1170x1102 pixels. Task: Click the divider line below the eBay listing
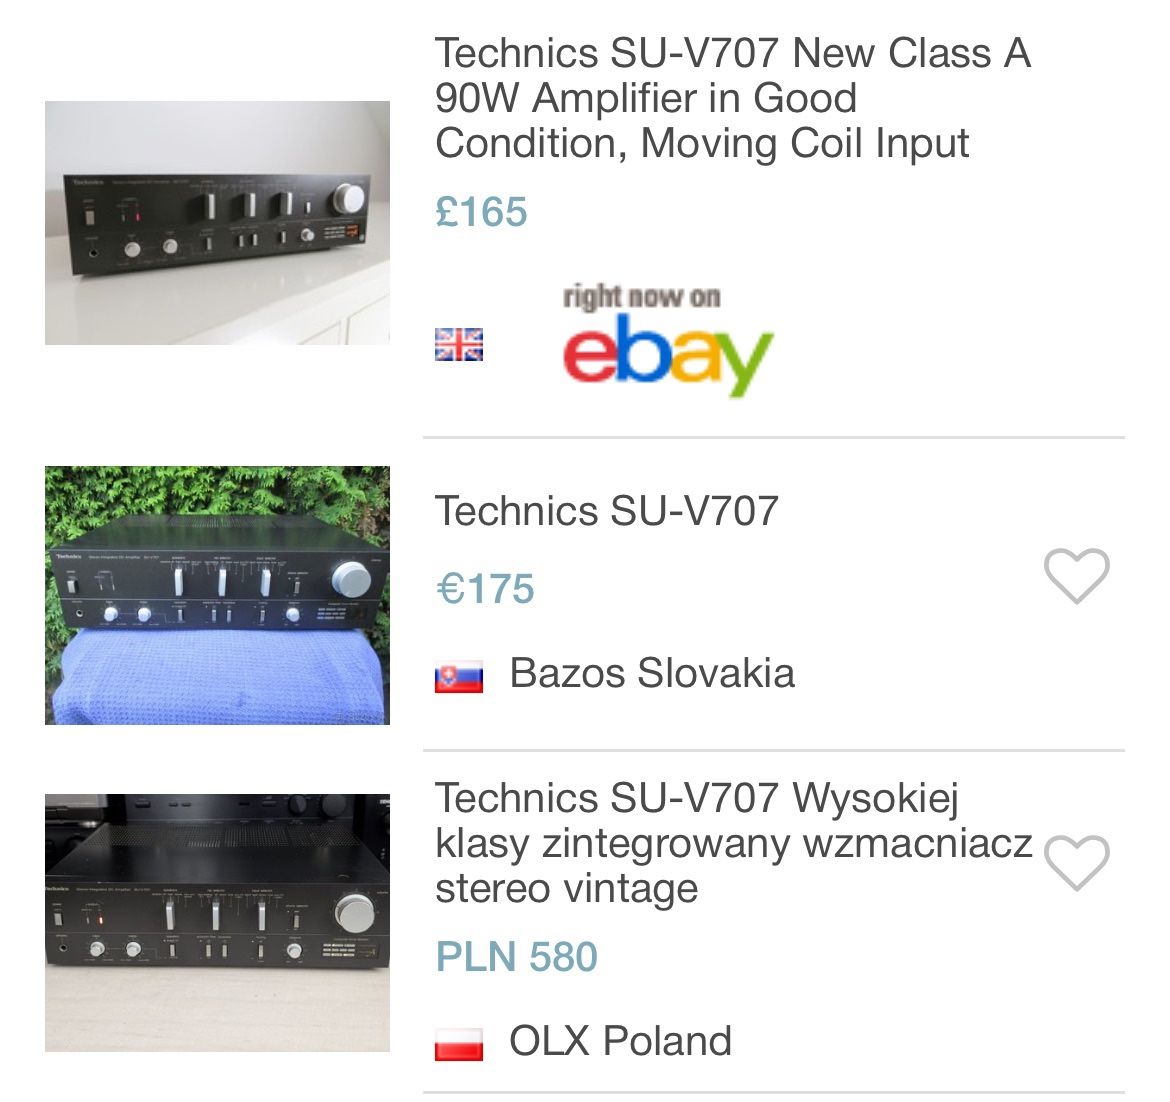[773, 437]
